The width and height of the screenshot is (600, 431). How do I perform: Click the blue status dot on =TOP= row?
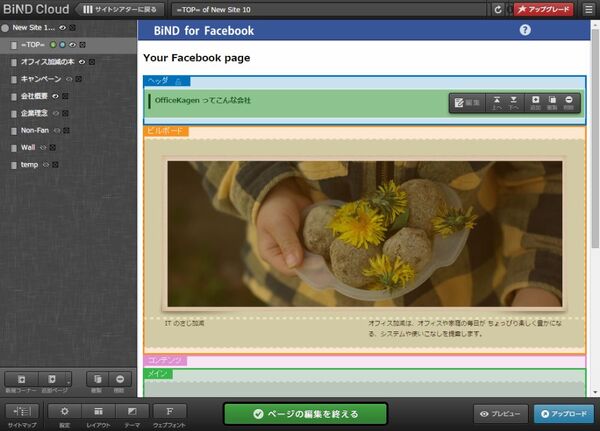62,45
